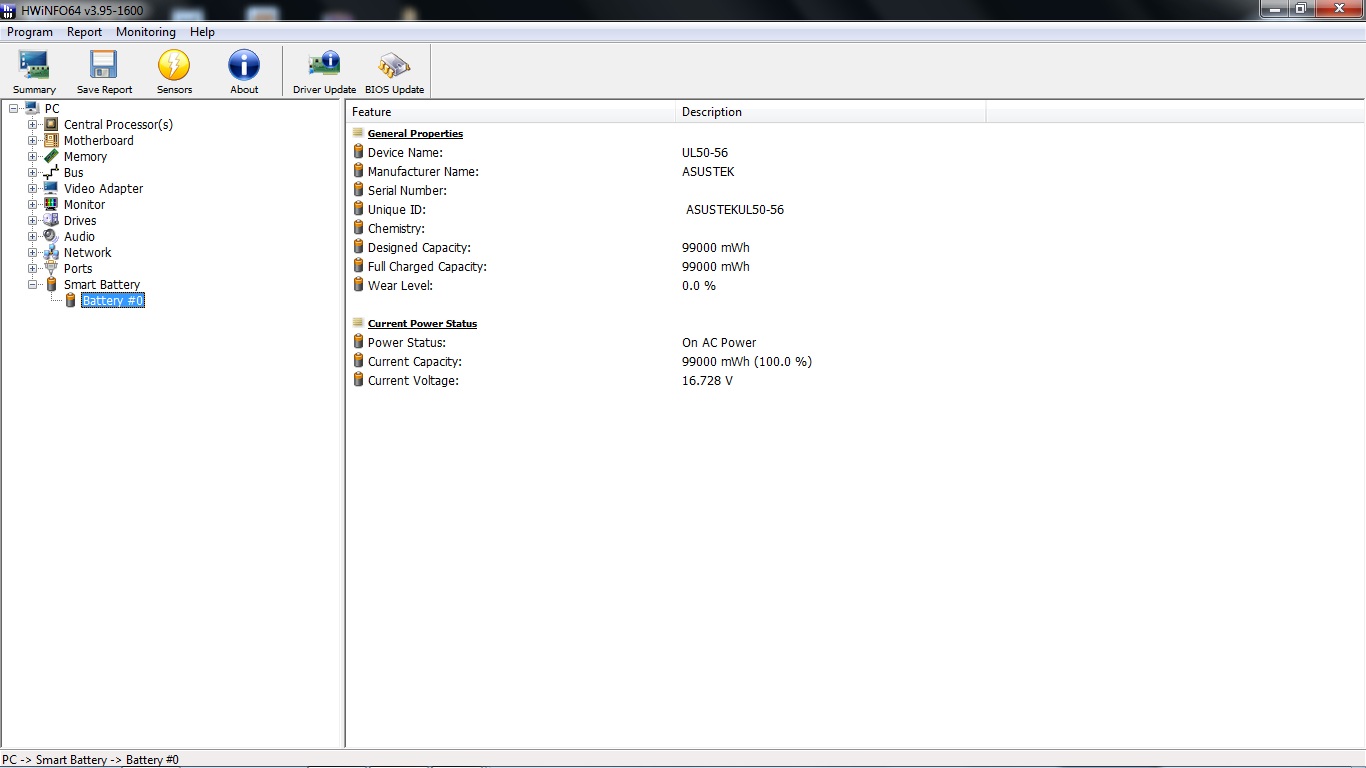Click the Network icon in tree
This screenshot has width=1366, height=768.
pyautogui.click(x=51, y=252)
